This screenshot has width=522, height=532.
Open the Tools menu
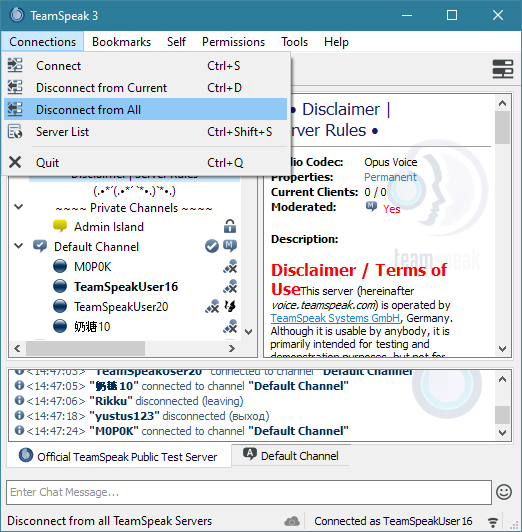(x=294, y=42)
